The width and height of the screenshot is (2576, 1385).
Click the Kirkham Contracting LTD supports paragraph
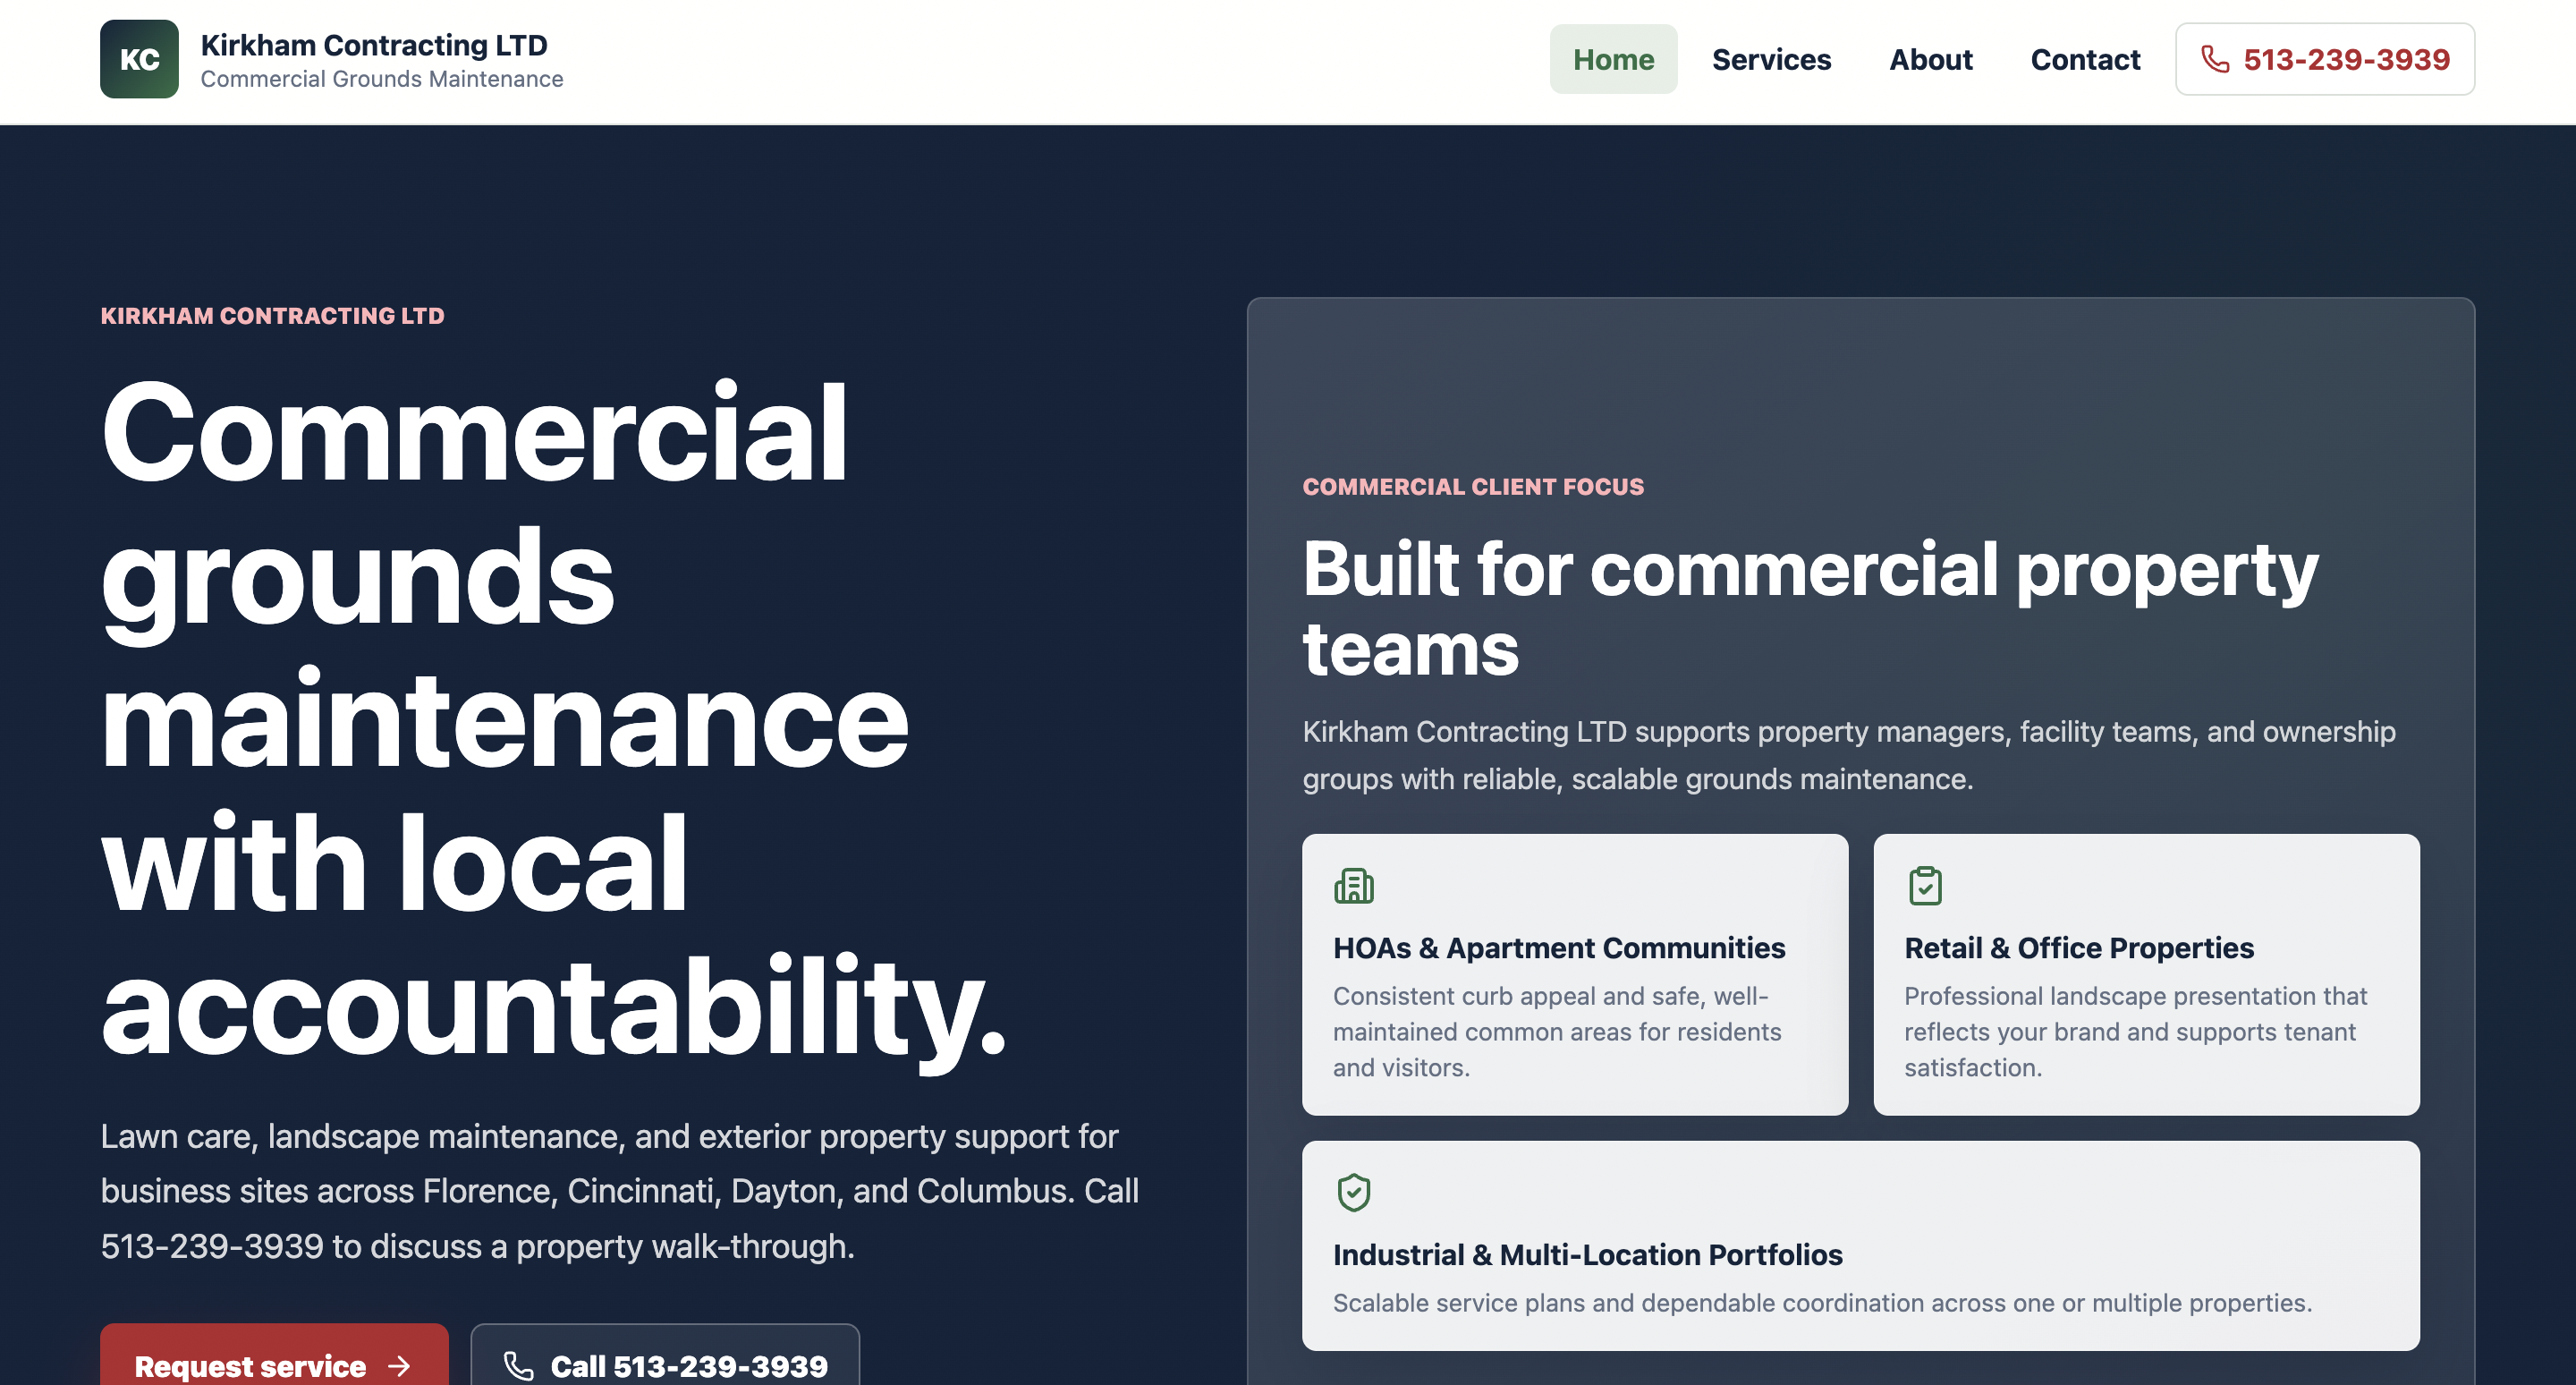pyautogui.click(x=1849, y=755)
